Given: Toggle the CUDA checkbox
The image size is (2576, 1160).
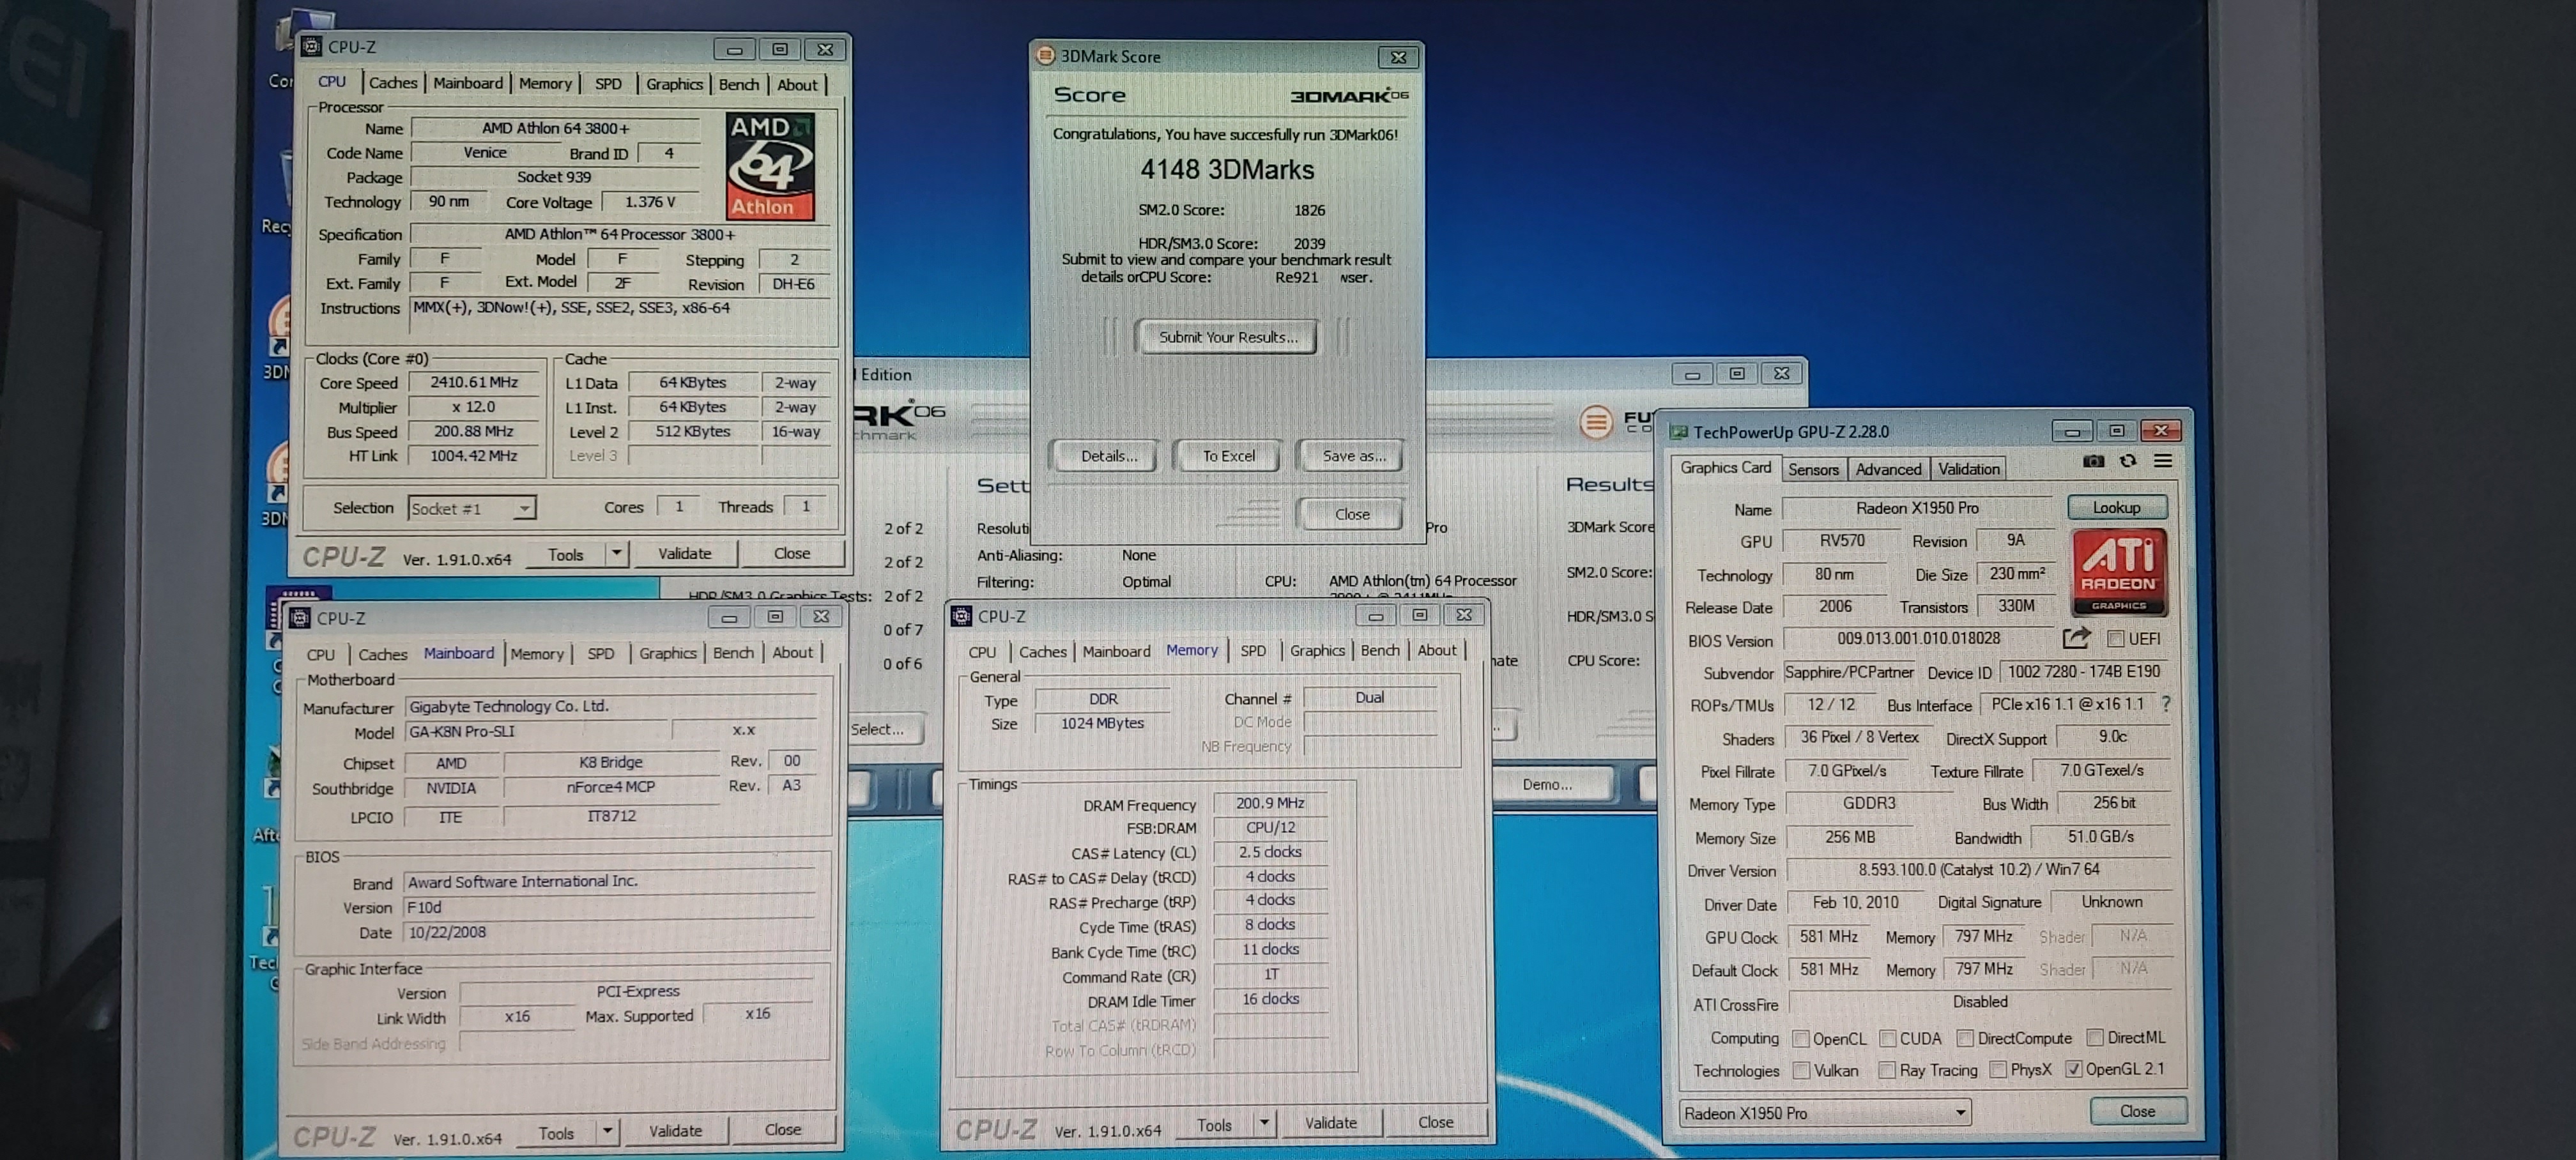Looking at the screenshot, I should [x=1888, y=1039].
